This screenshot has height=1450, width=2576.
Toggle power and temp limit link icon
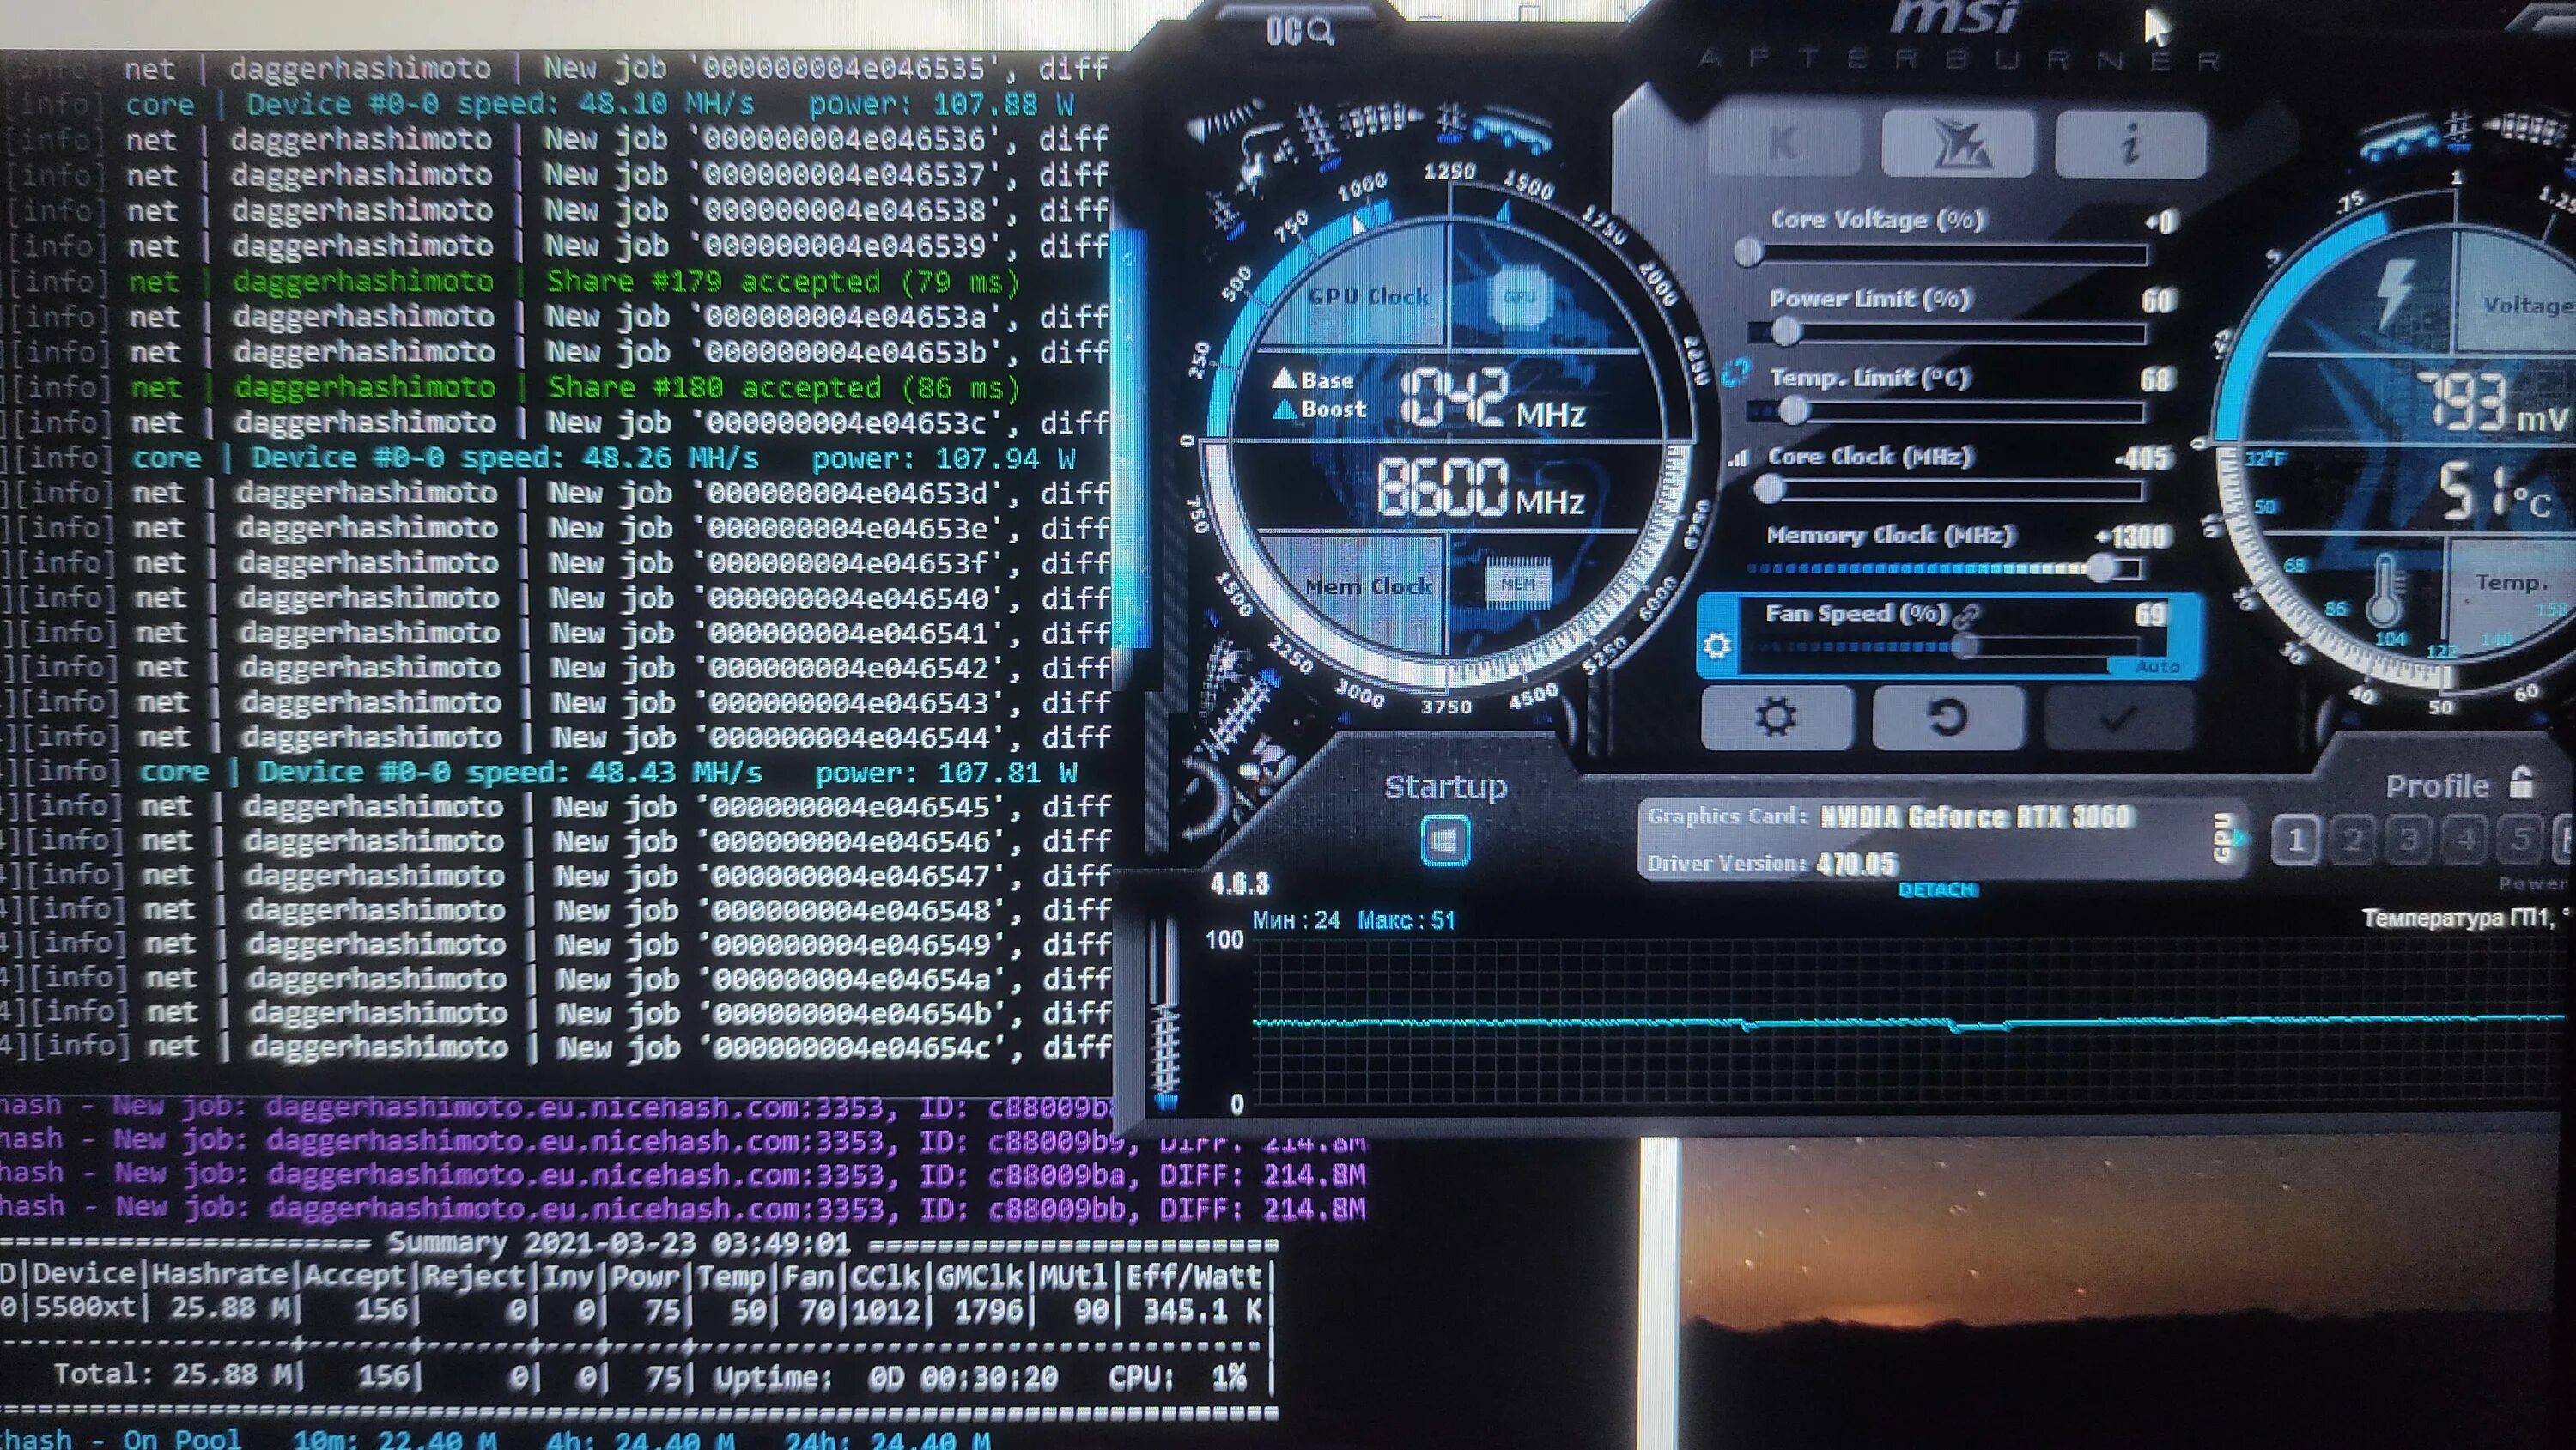click(x=1735, y=373)
